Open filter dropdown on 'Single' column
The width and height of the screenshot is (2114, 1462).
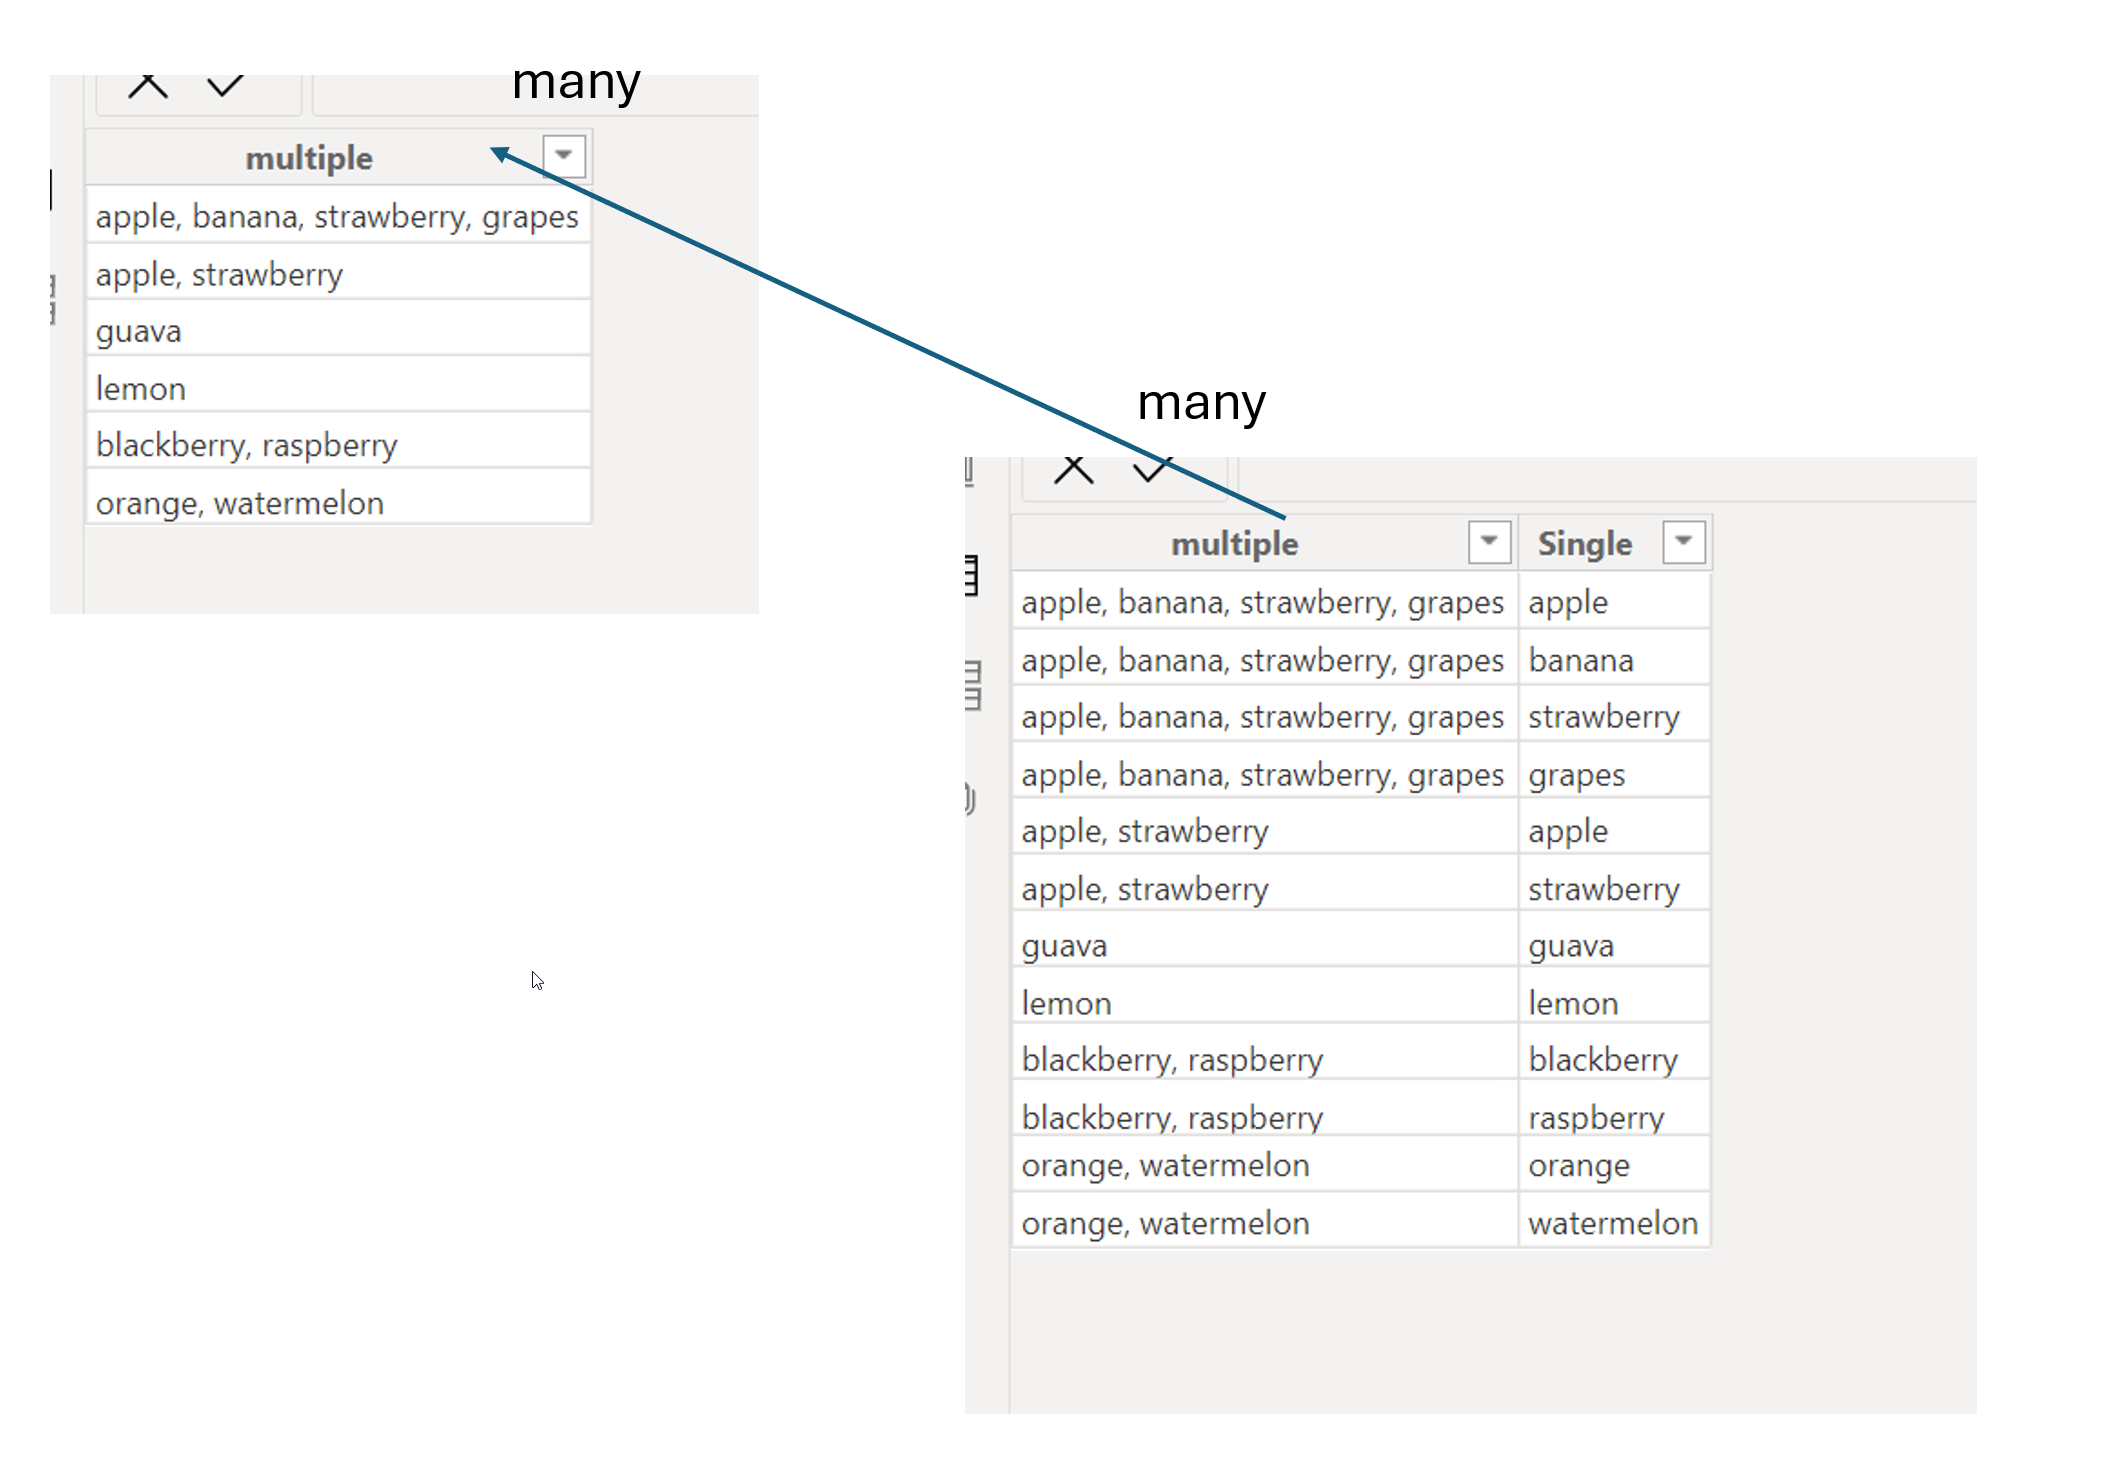tap(1684, 542)
